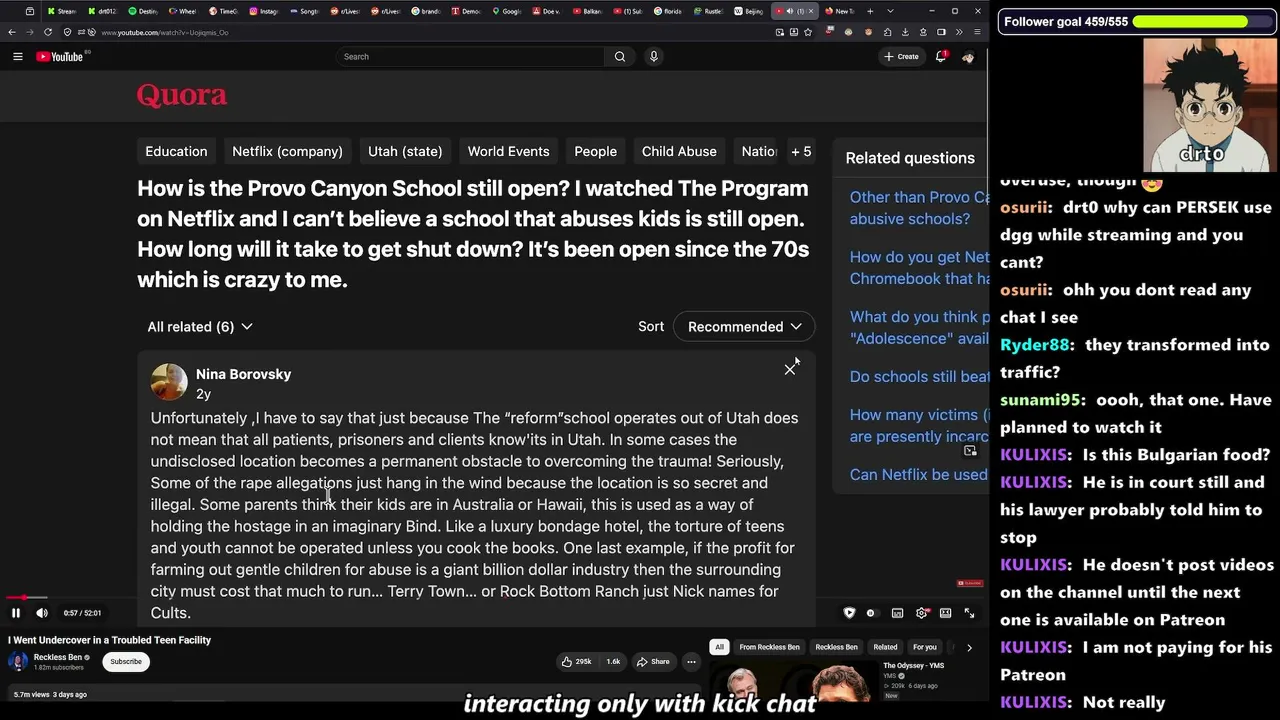Open Nina Borovsky's profile name link
This screenshot has width=1280, height=720.
[244, 374]
